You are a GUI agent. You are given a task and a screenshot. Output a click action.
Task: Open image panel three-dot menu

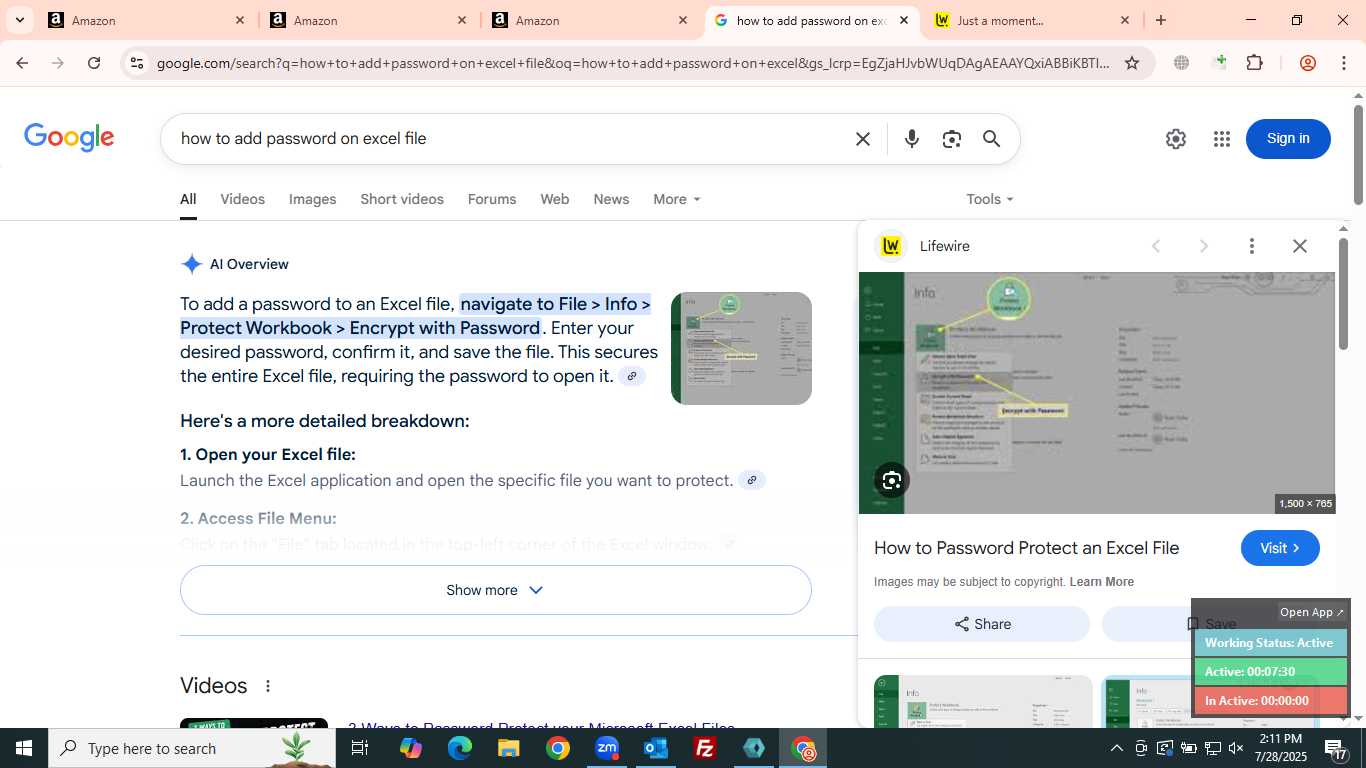tap(1251, 246)
